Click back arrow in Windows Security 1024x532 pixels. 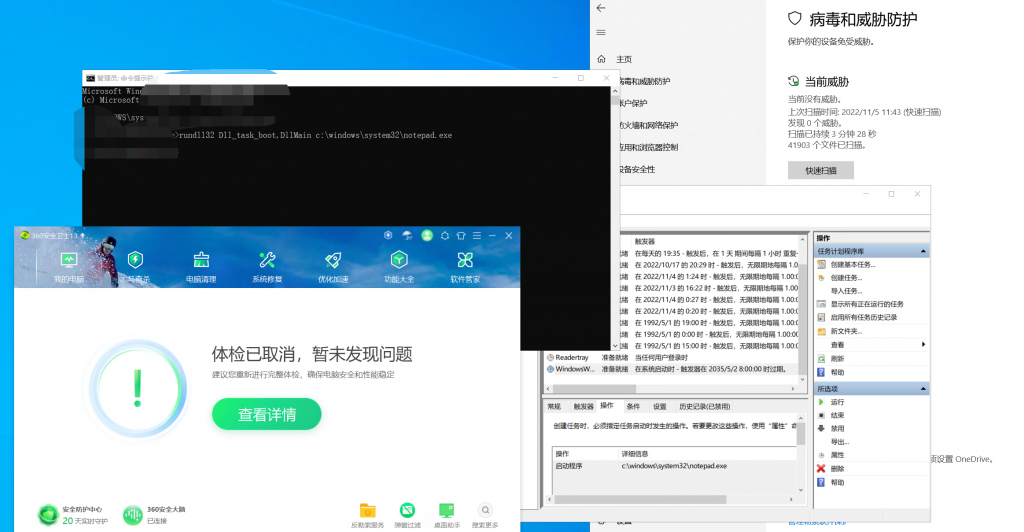[x=601, y=8]
